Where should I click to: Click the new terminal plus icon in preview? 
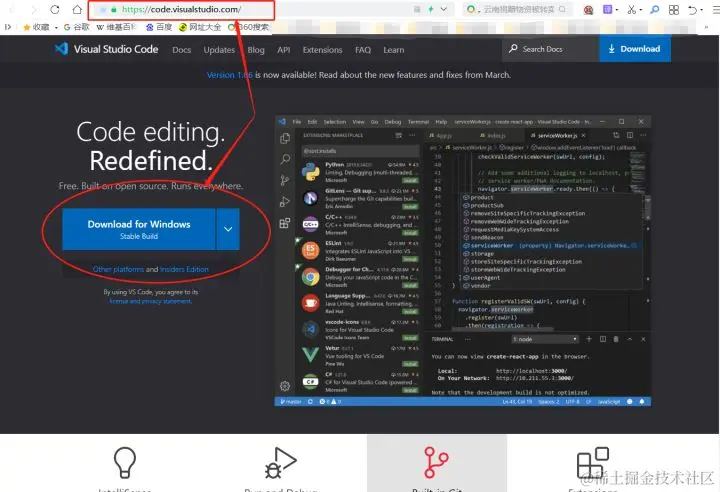589,339
